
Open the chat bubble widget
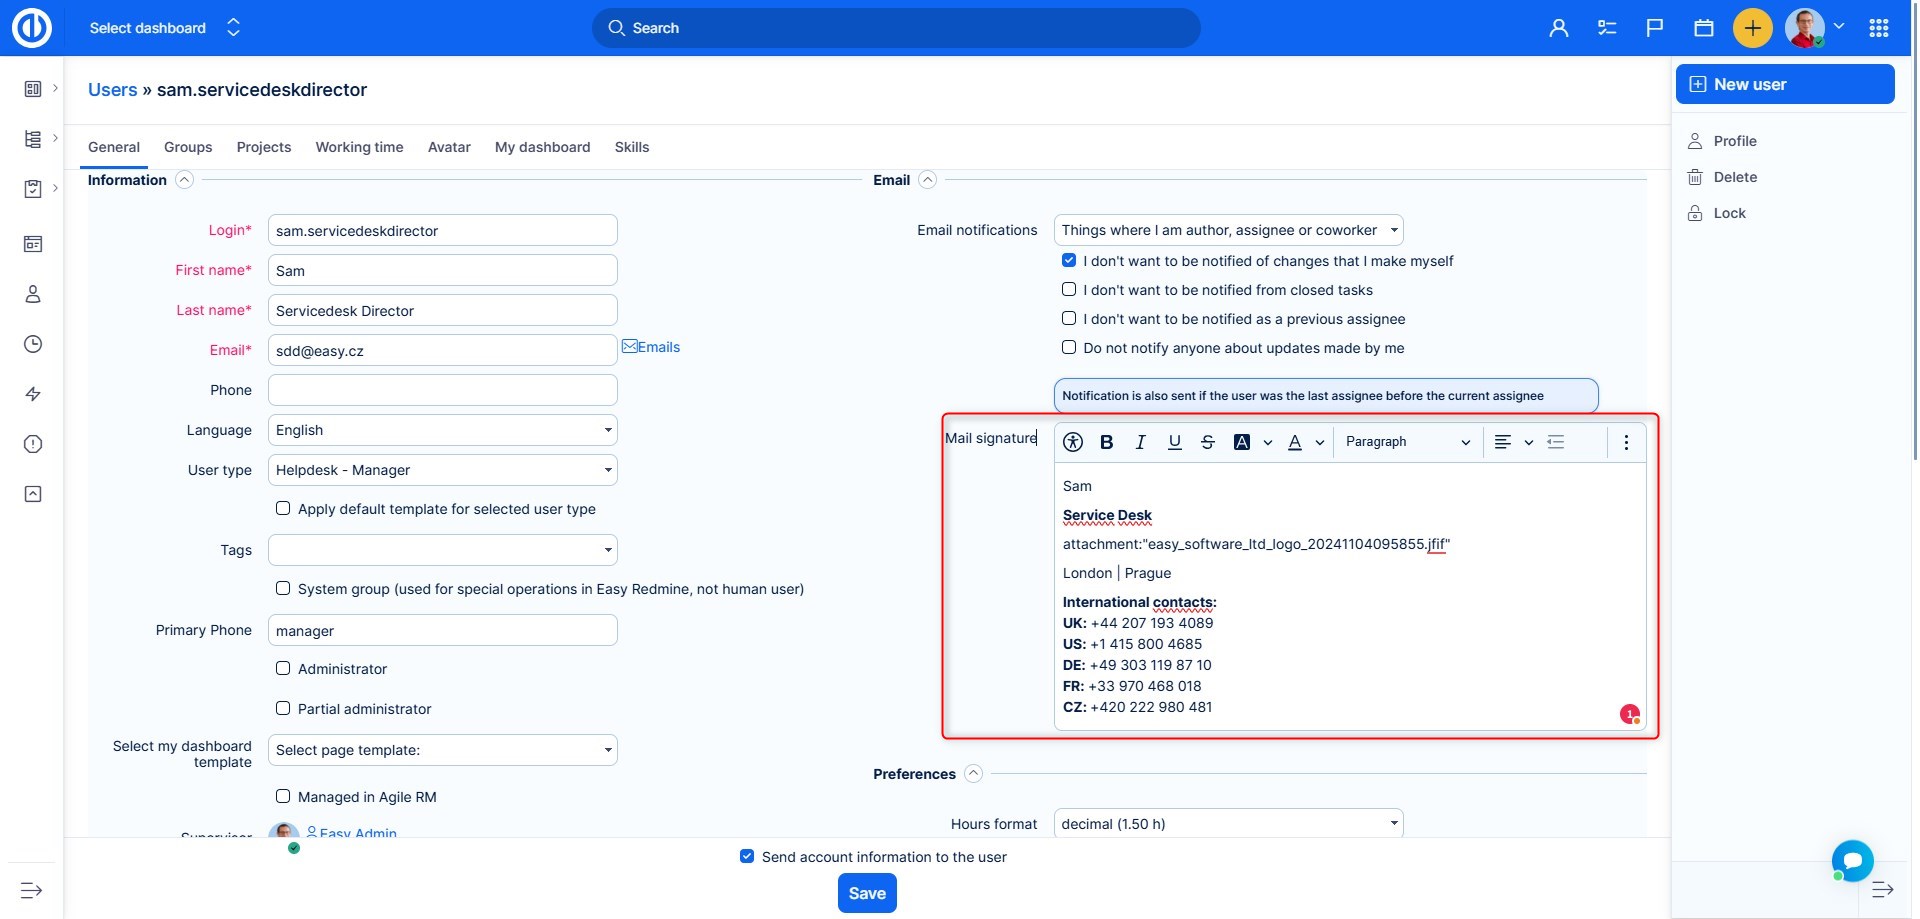[x=1852, y=860]
